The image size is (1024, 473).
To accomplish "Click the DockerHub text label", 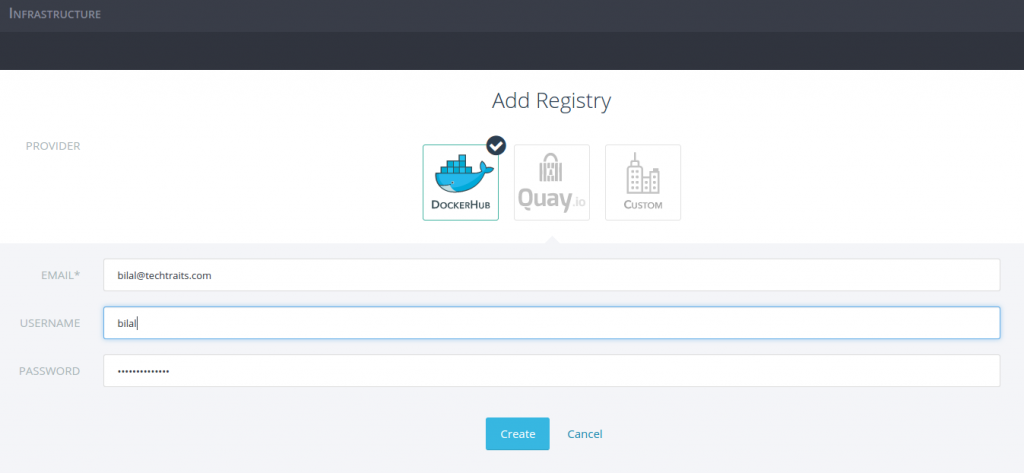I will [x=460, y=205].
